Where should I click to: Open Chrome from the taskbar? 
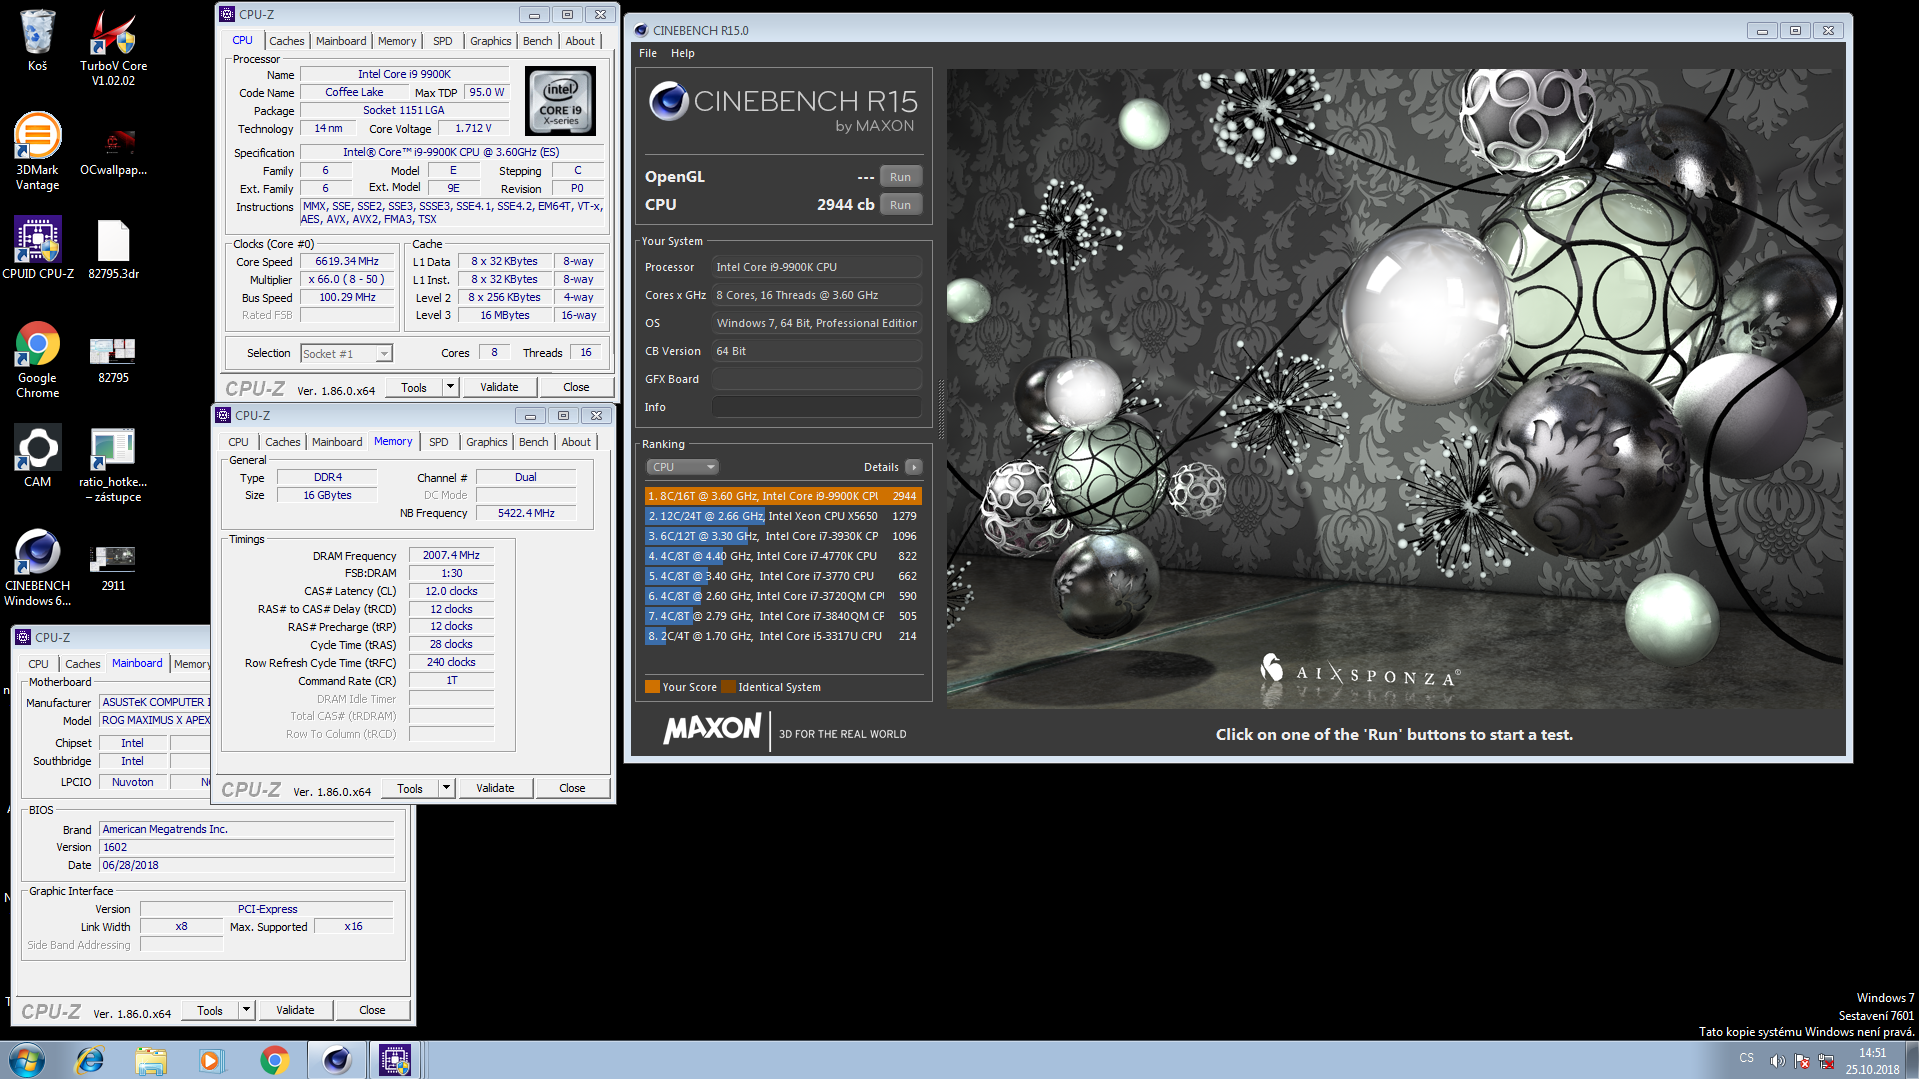pyautogui.click(x=274, y=1060)
